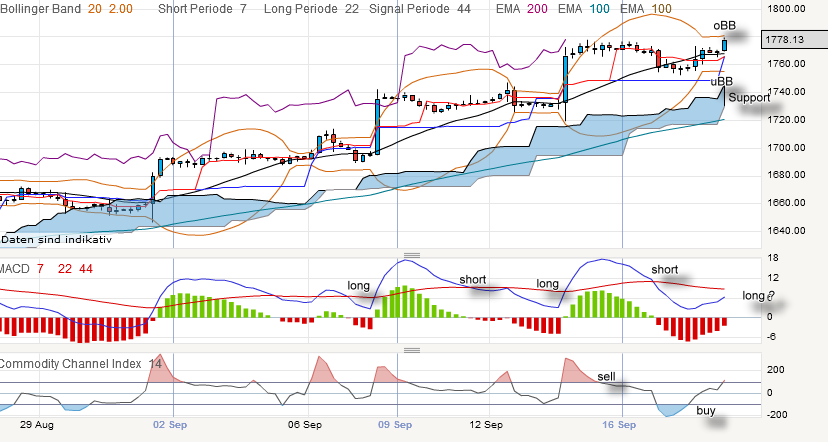Viewport: 828px width, 442px height.
Task: Click the 29 Aug date label
Action: (36, 425)
